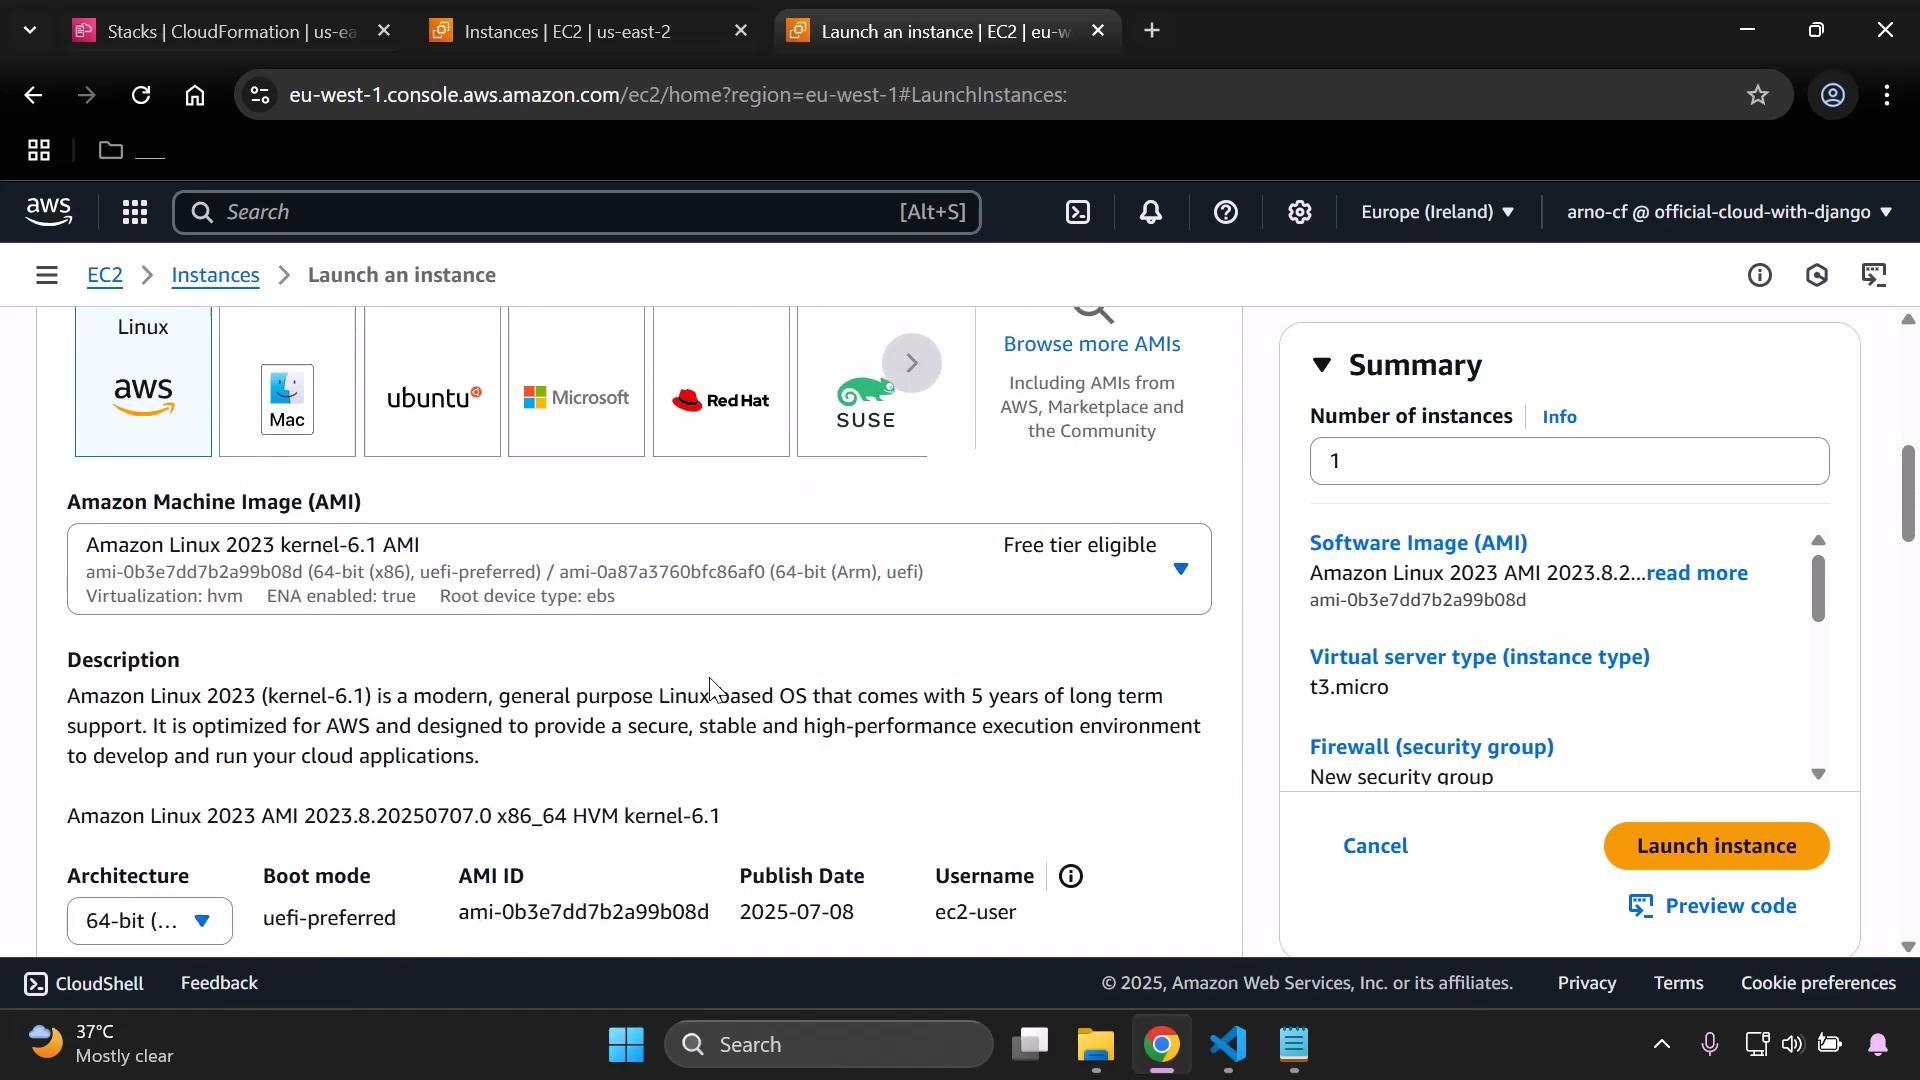Open the Chrome three-dot menu

coord(1886,95)
